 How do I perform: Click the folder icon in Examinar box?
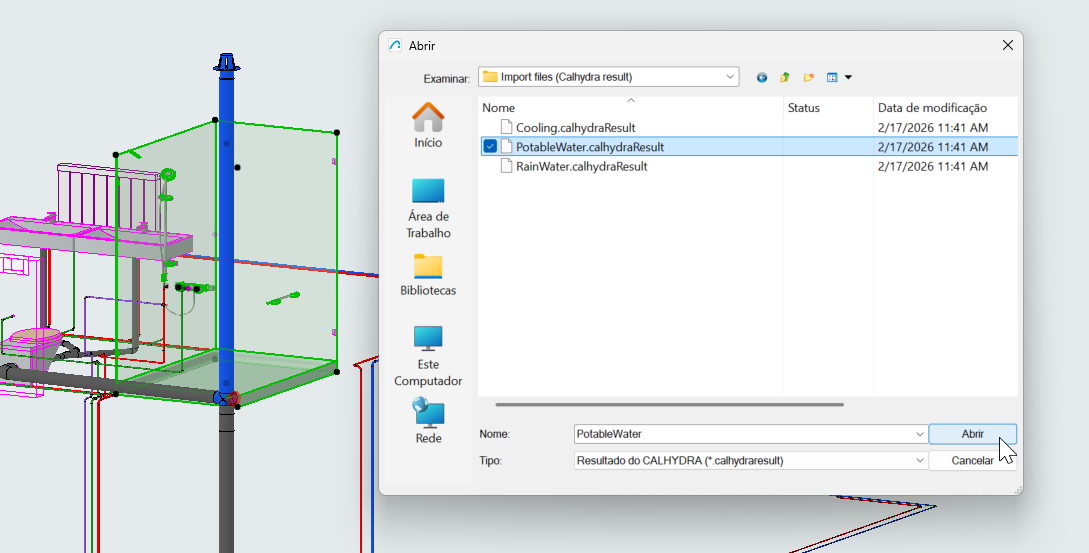pyautogui.click(x=490, y=77)
